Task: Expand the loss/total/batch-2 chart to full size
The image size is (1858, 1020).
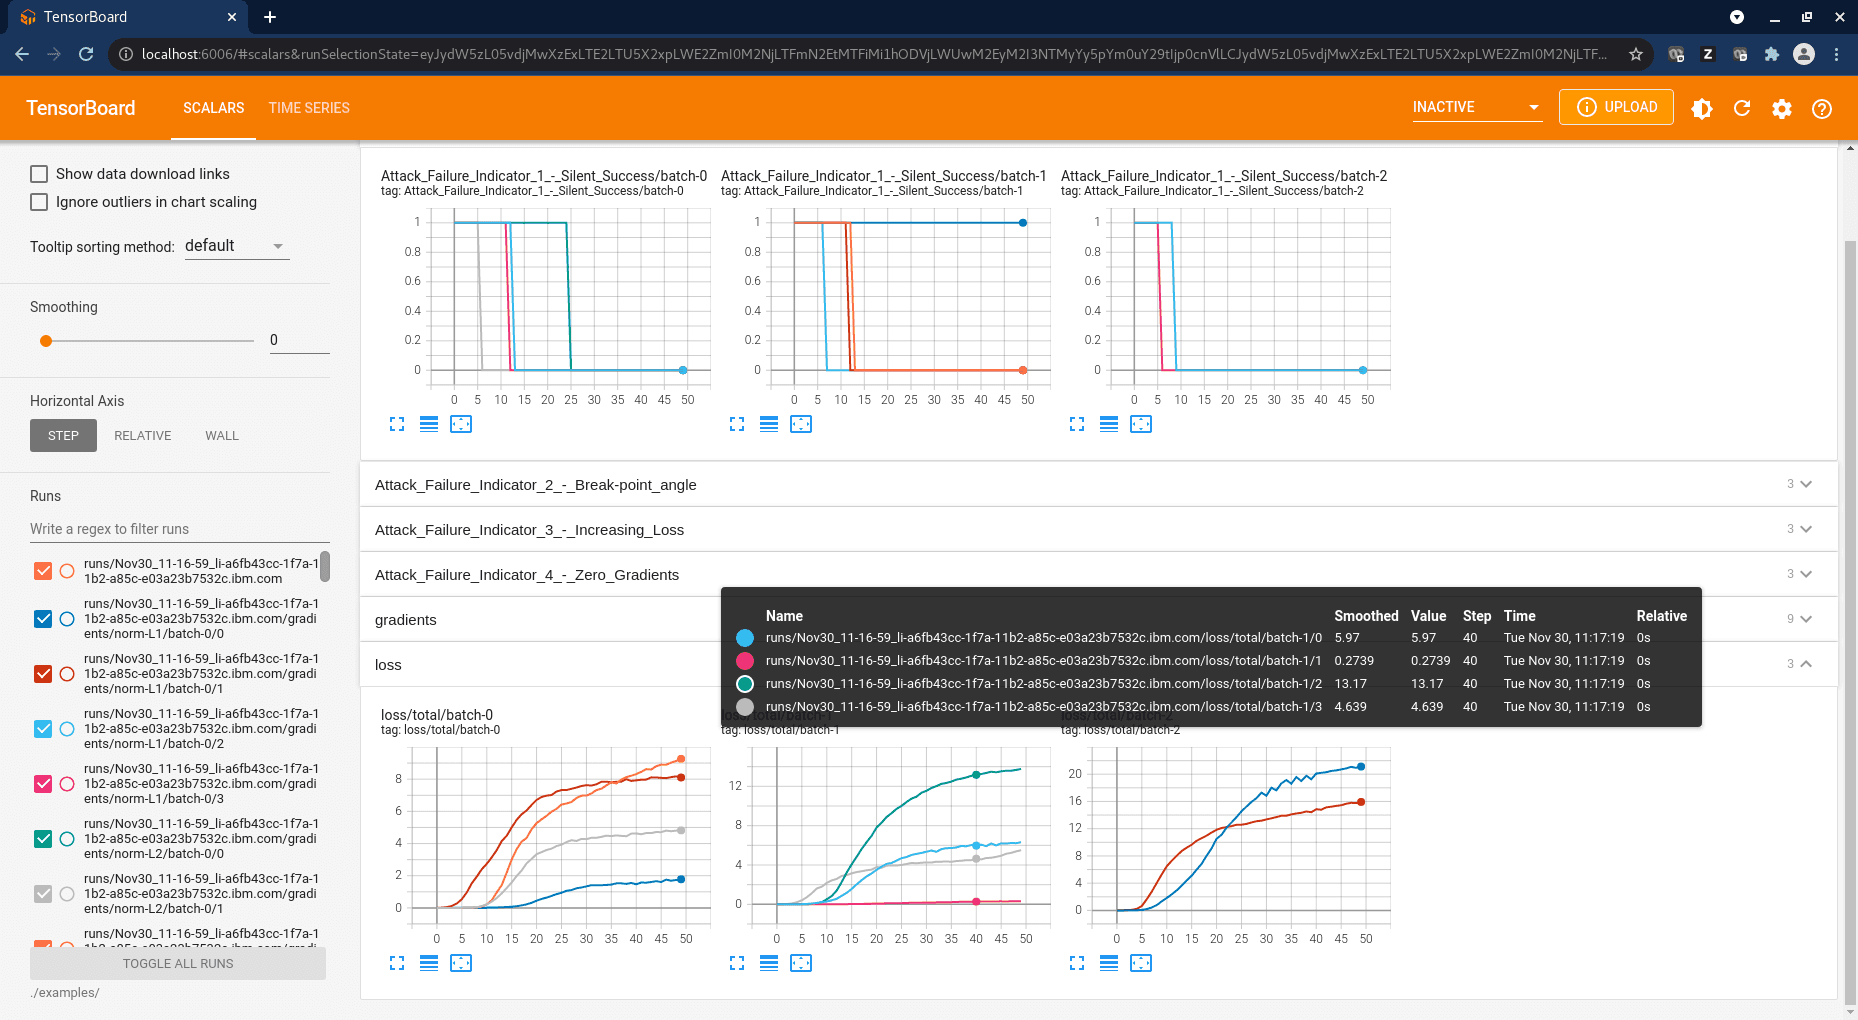Action: click(x=1077, y=963)
